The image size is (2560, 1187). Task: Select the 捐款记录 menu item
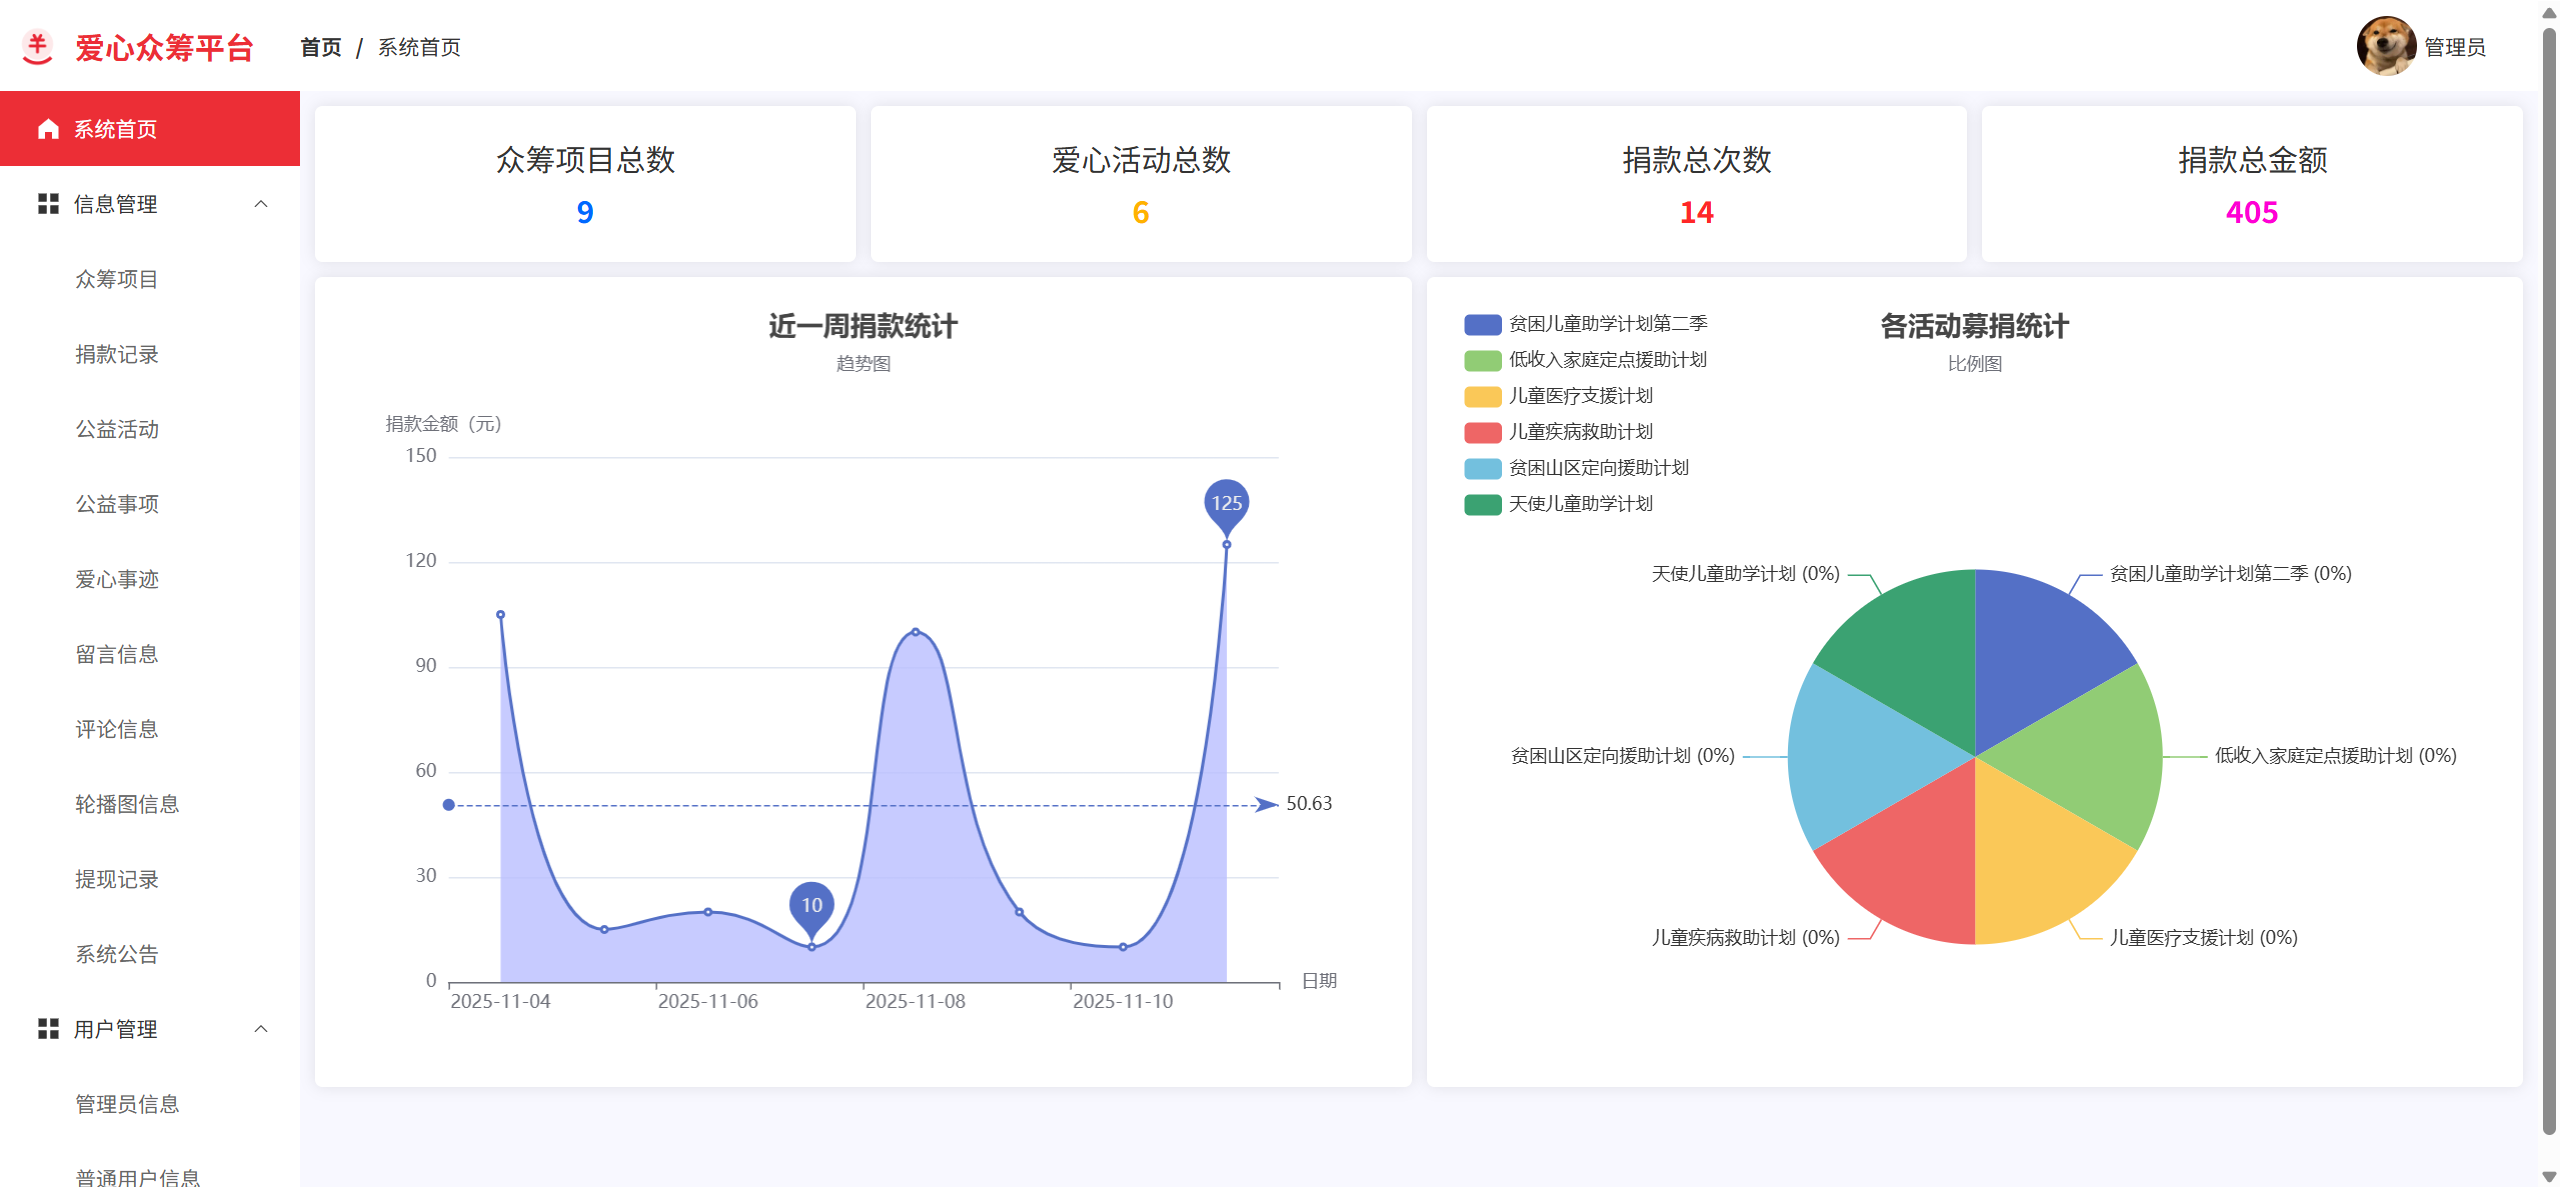(x=117, y=354)
